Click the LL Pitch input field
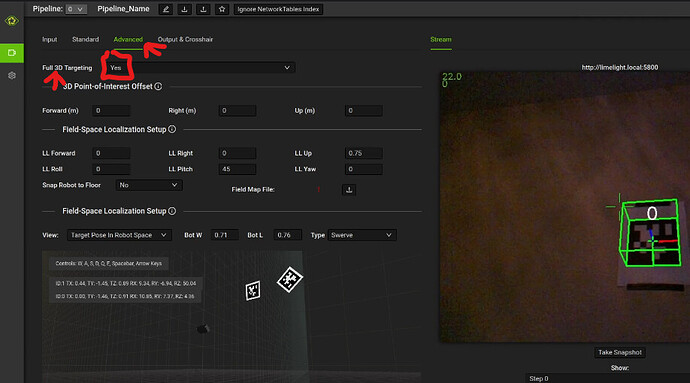Image resolution: width=690 pixels, height=383 pixels. (x=237, y=169)
